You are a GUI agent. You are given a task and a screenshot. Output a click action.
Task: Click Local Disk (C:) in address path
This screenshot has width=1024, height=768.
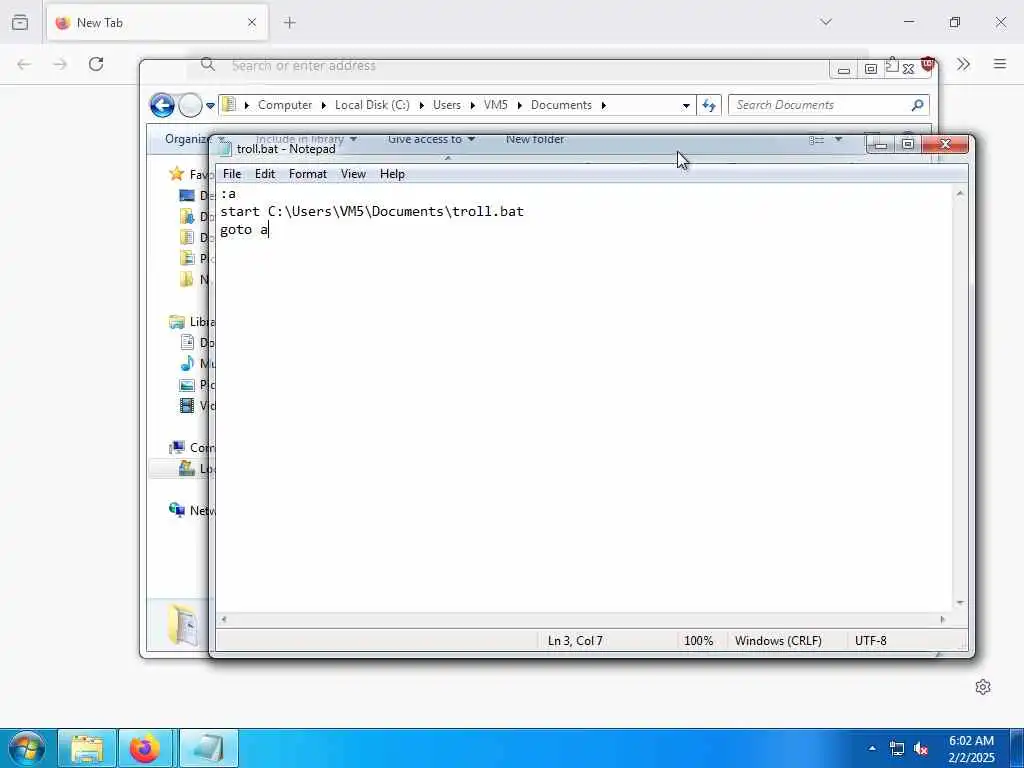(x=372, y=105)
